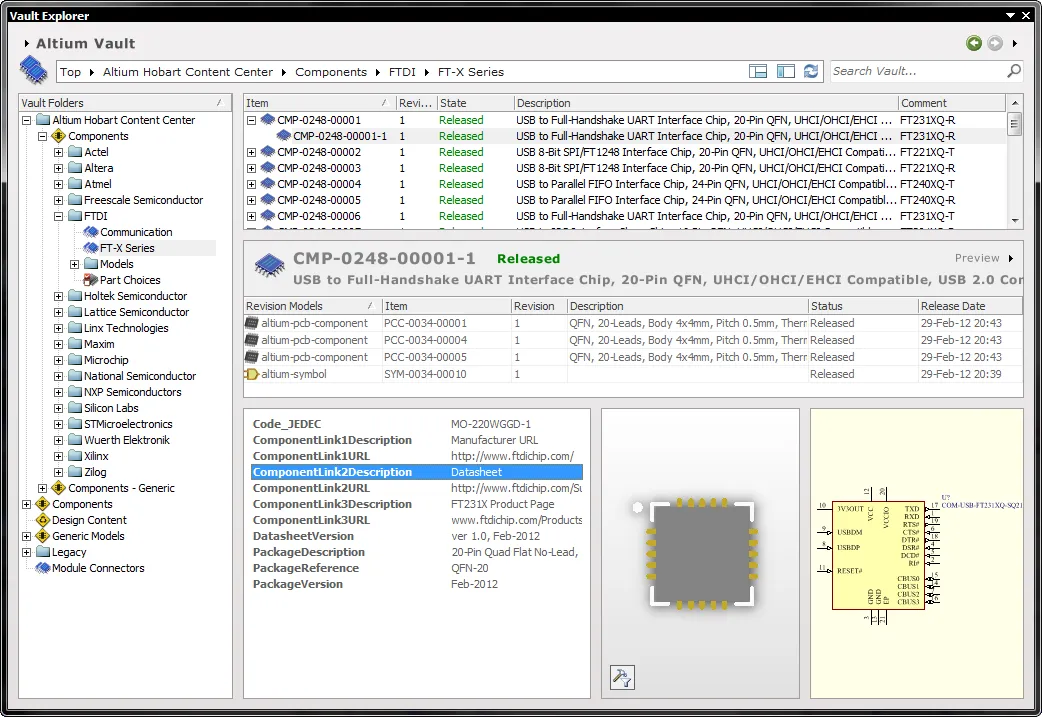Click the green back navigation arrow
This screenshot has width=1042, height=717.
click(973, 43)
